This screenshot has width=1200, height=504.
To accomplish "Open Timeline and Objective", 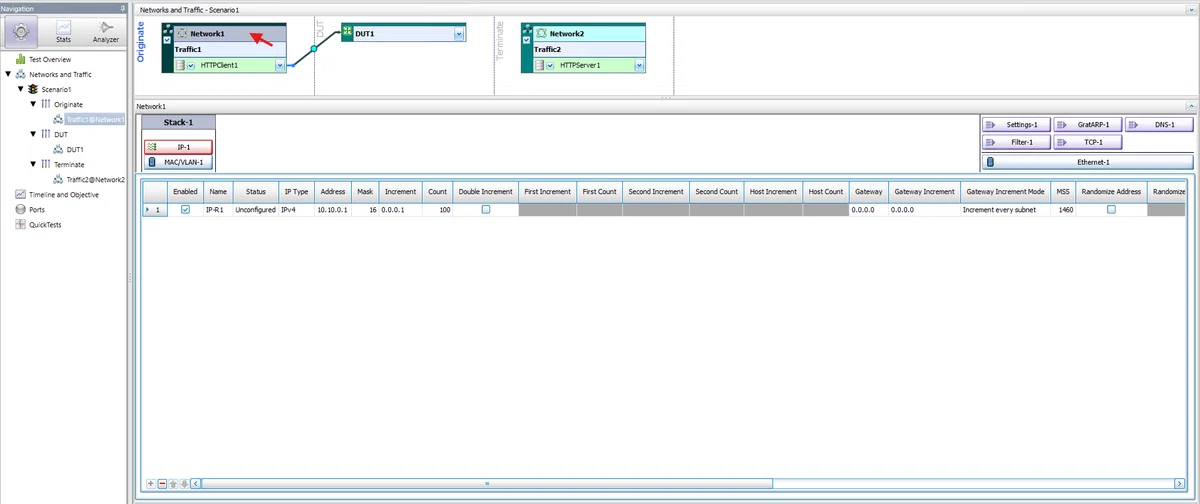I will (63, 194).
